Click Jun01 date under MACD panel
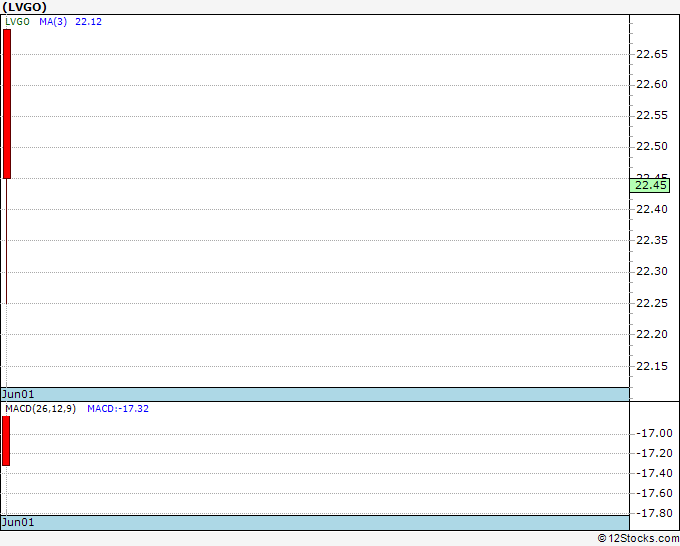Screen dimensions: 680x546 (x=18, y=522)
